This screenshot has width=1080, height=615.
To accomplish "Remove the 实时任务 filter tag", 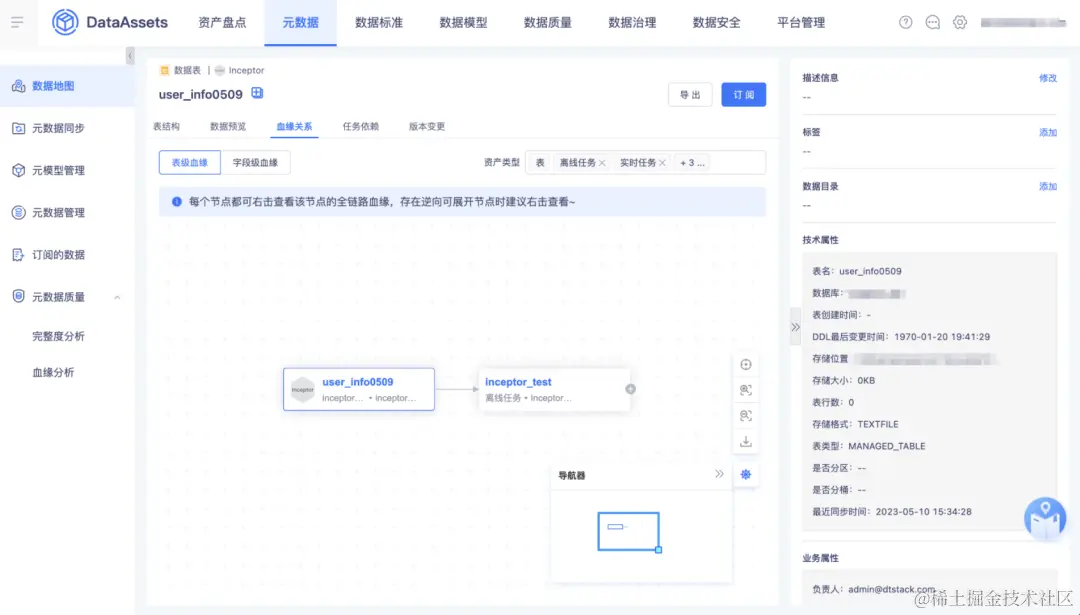I will (662, 163).
